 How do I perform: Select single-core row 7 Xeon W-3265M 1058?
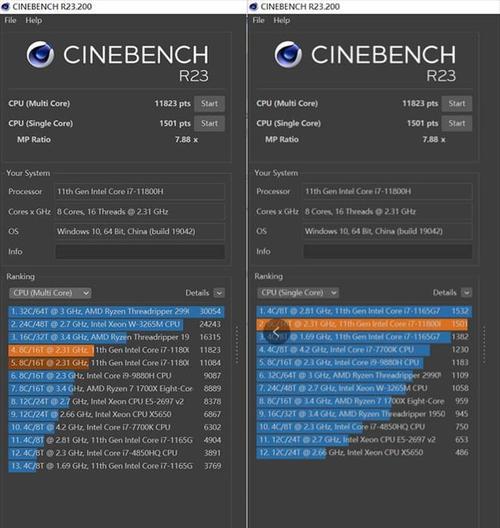click(364, 388)
